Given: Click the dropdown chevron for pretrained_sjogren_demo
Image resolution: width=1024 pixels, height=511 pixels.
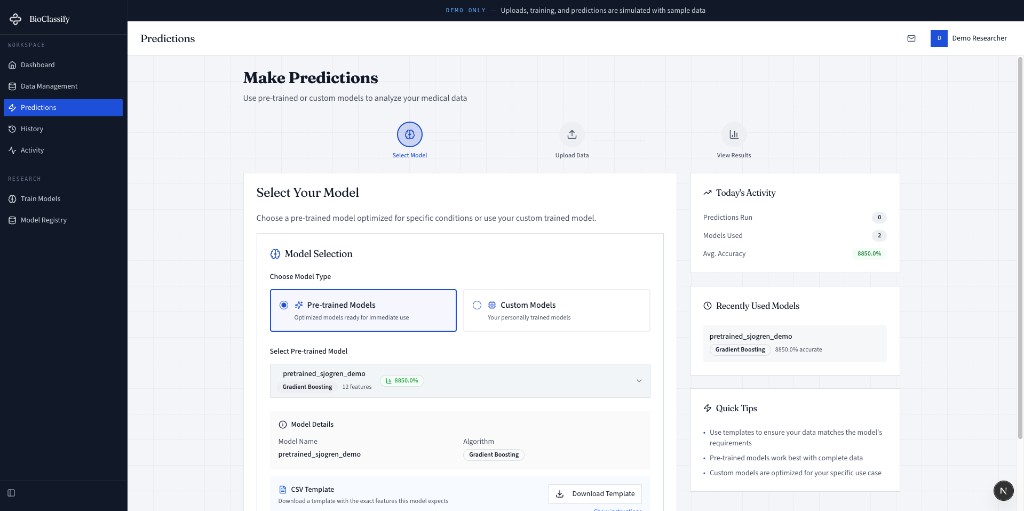Looking at the screenshot, I should (639, 381).
